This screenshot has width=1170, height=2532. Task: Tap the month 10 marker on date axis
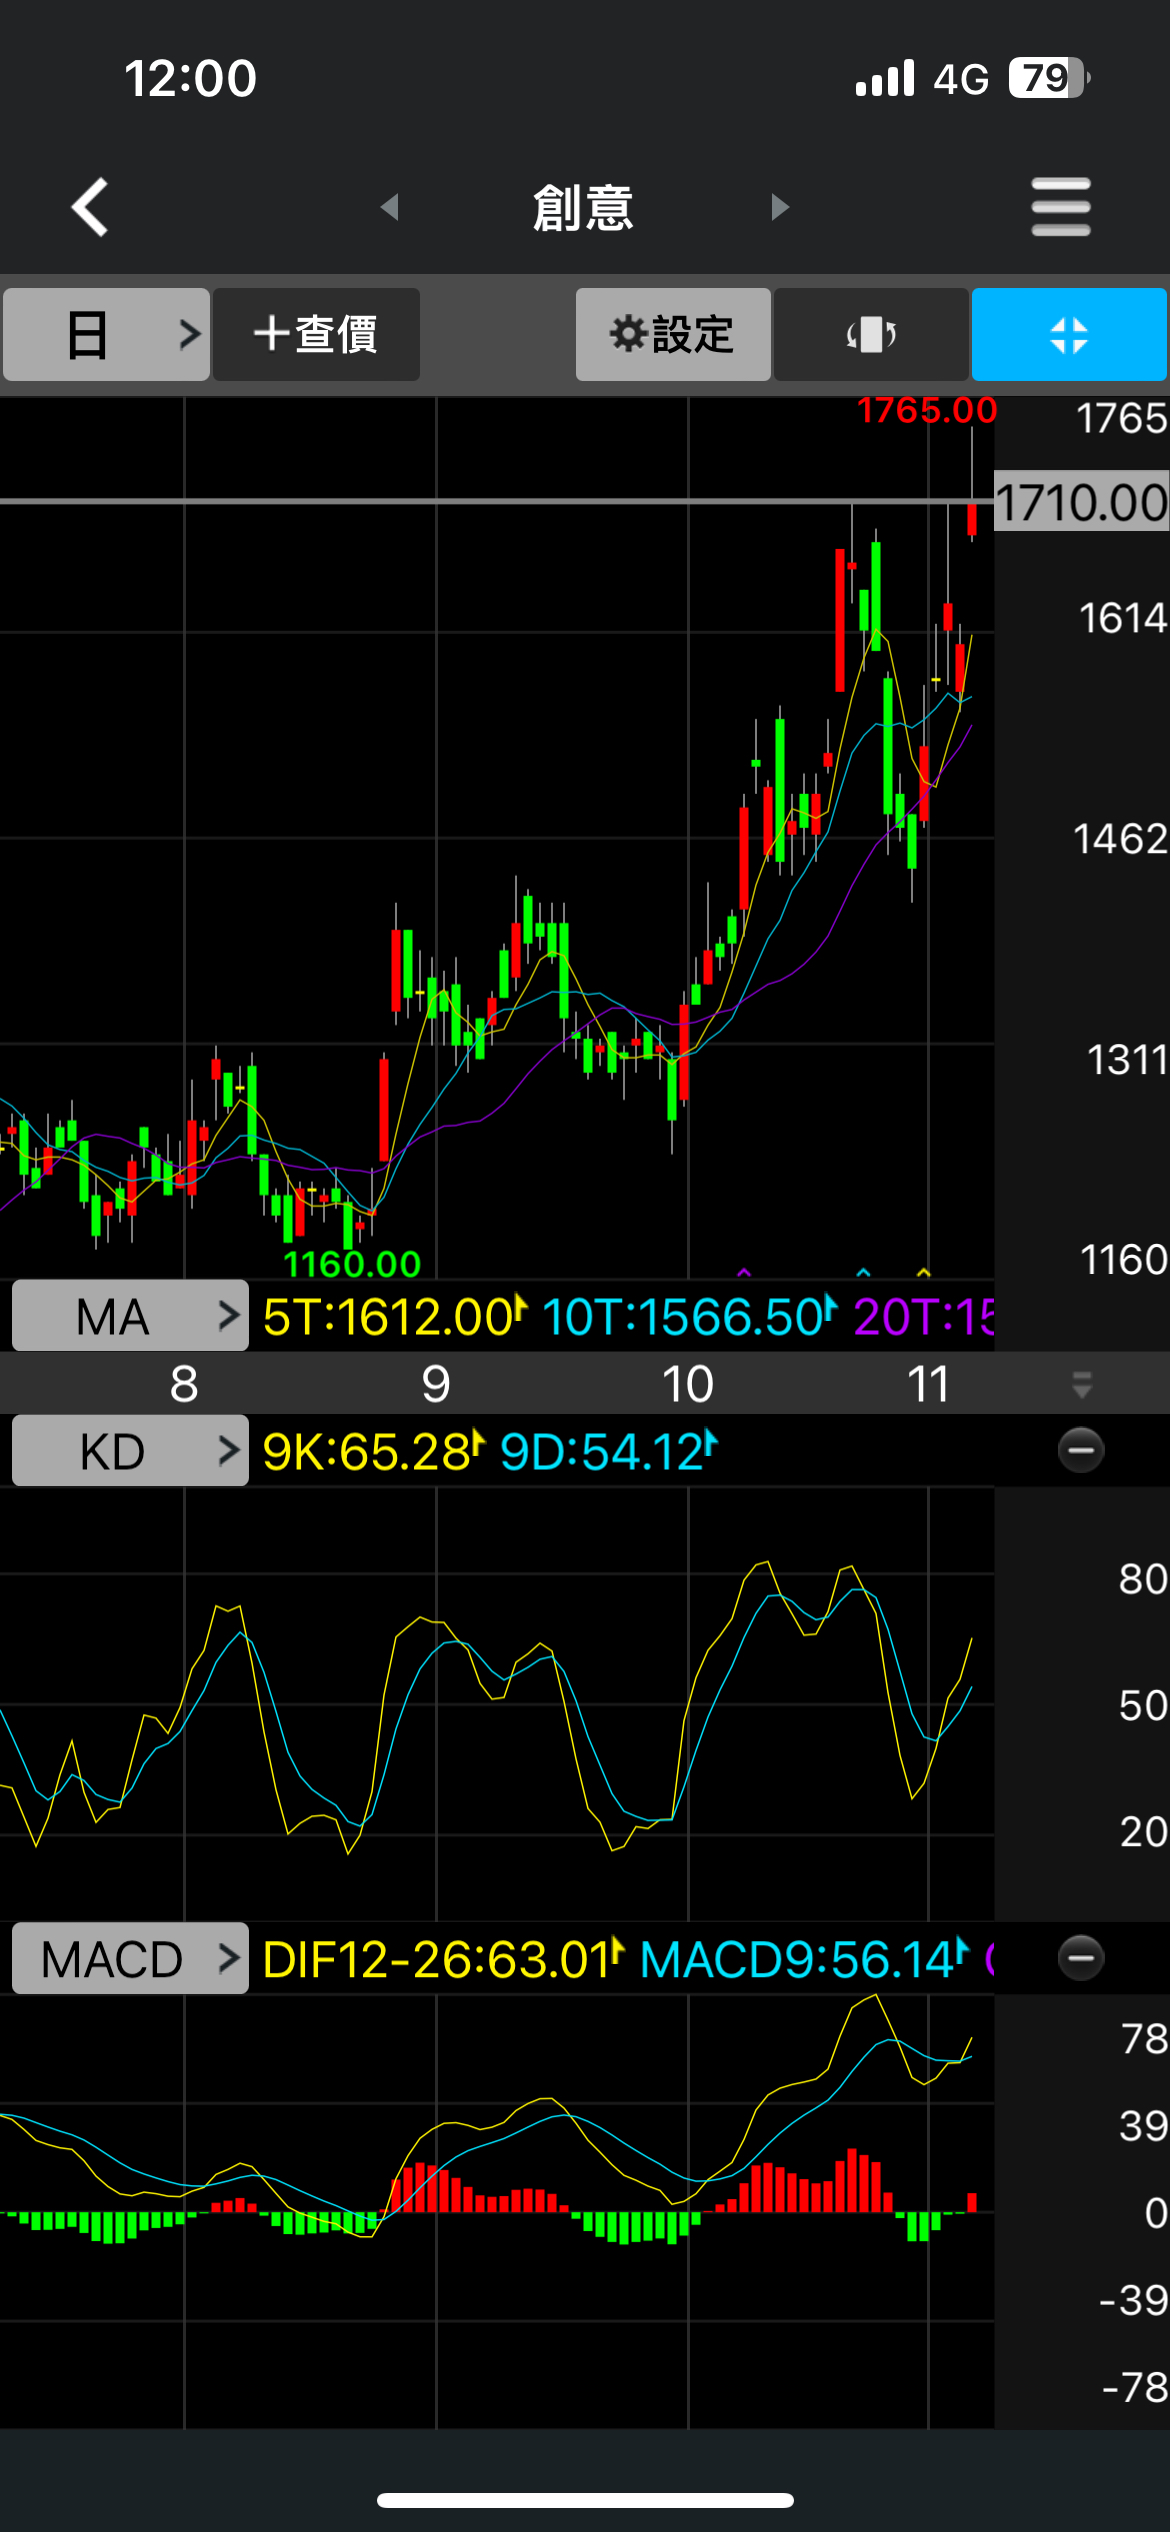tap(688, 1384)
